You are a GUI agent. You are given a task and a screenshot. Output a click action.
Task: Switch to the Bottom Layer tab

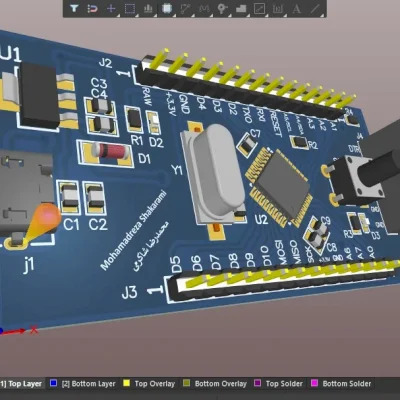click(83, 384)
